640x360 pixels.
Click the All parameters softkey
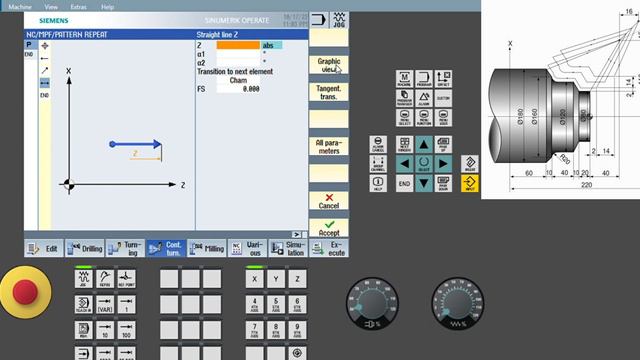click(x=329, y=147)
